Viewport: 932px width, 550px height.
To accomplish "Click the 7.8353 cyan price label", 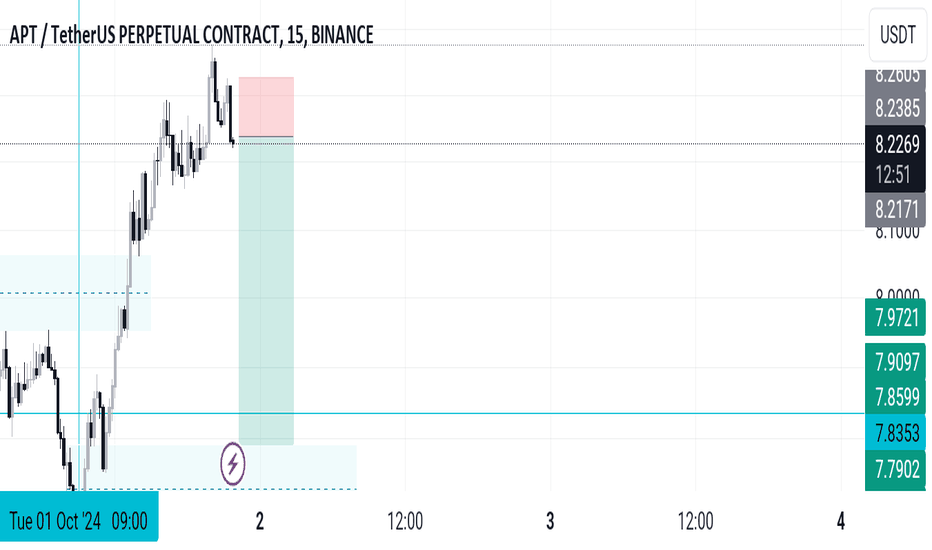I will tap(895, 433).
